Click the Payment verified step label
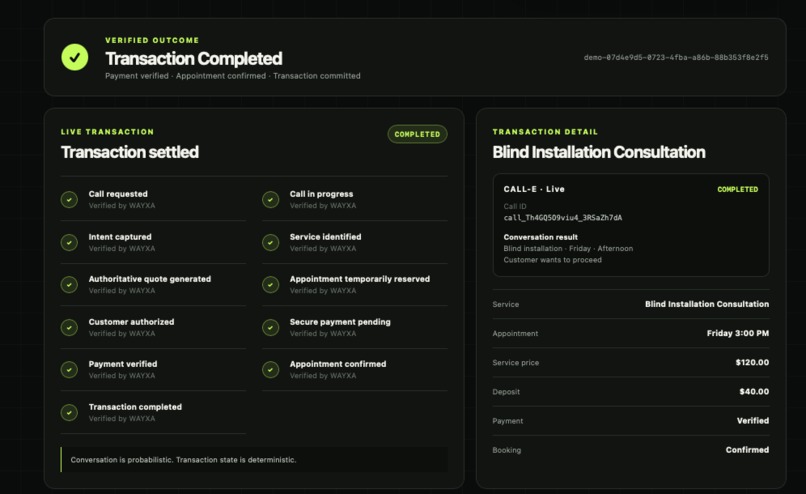Viewport: 806px width, 494px height. 123,364
